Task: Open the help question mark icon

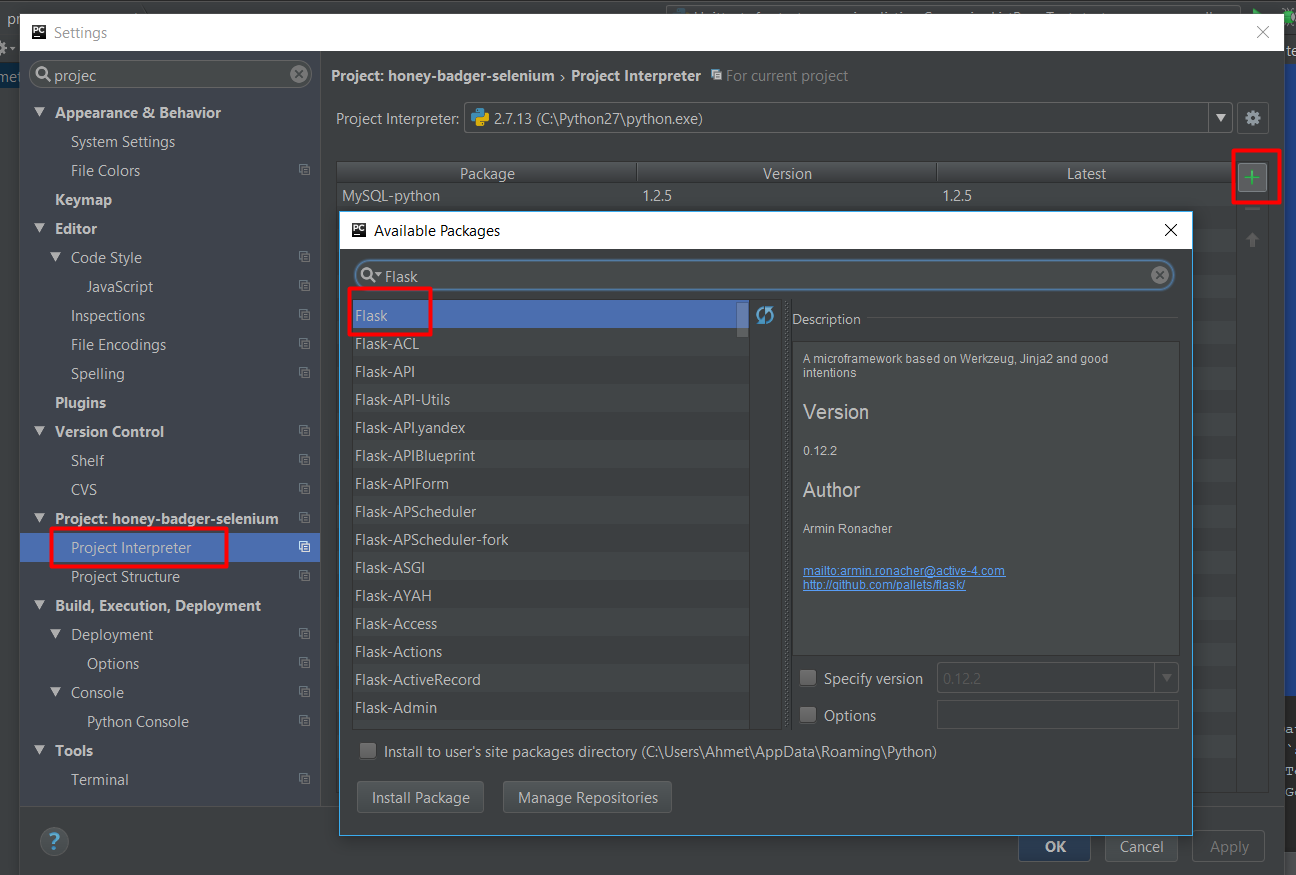Action: tap(54, 841)
